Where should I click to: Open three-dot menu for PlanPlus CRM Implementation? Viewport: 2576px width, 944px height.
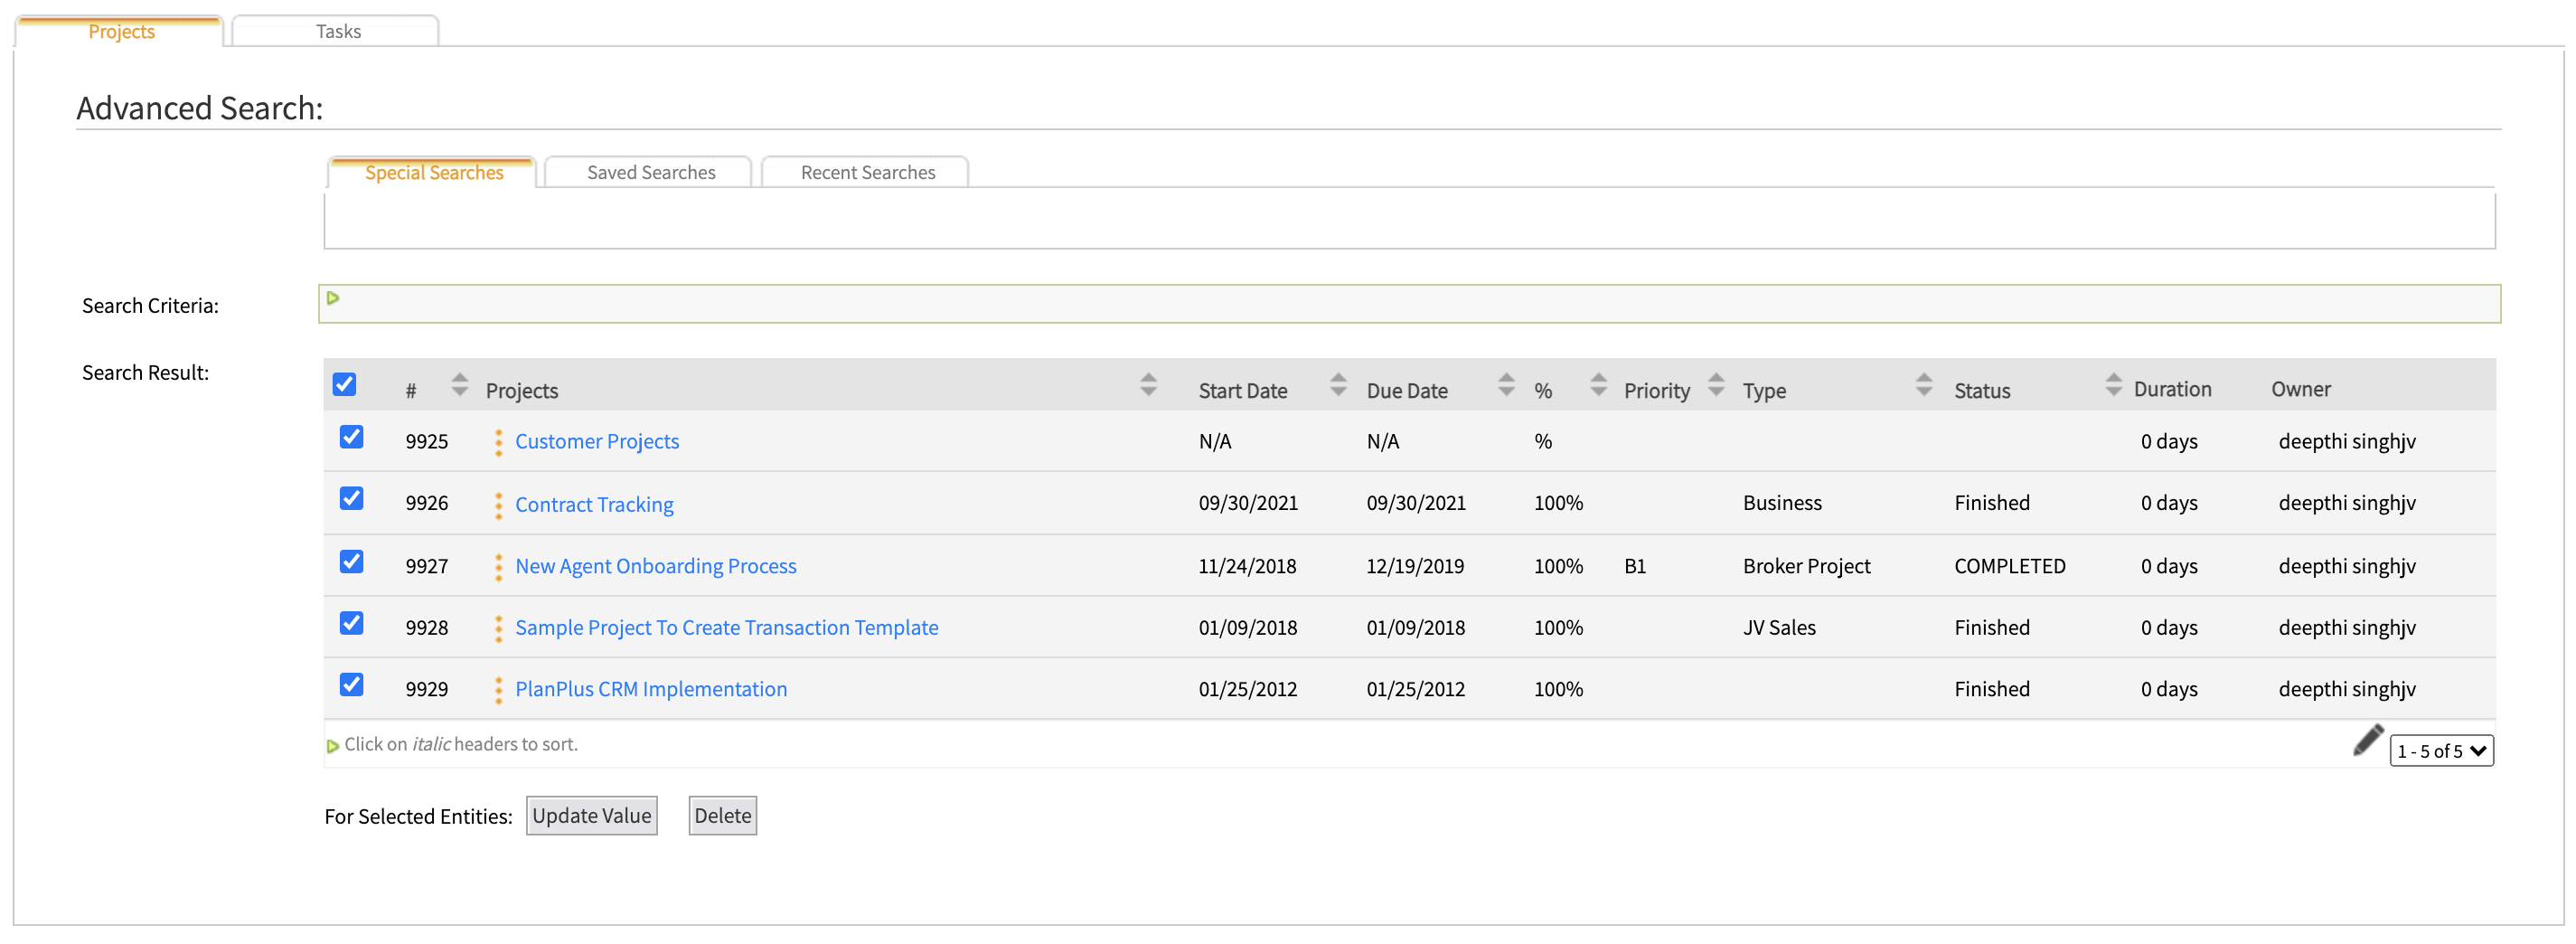(x=498, y=690)
